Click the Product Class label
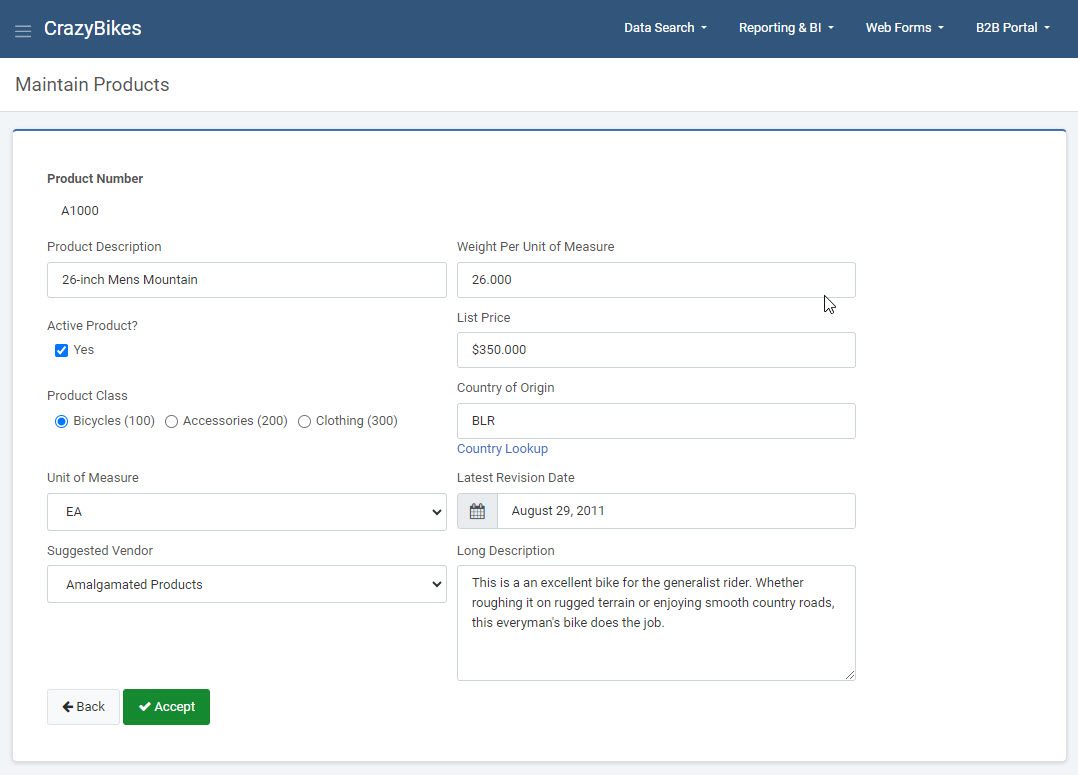Image resolution: width=1078 pixels, height=775 pixels. pyautogui.click(x=87, y=395)
